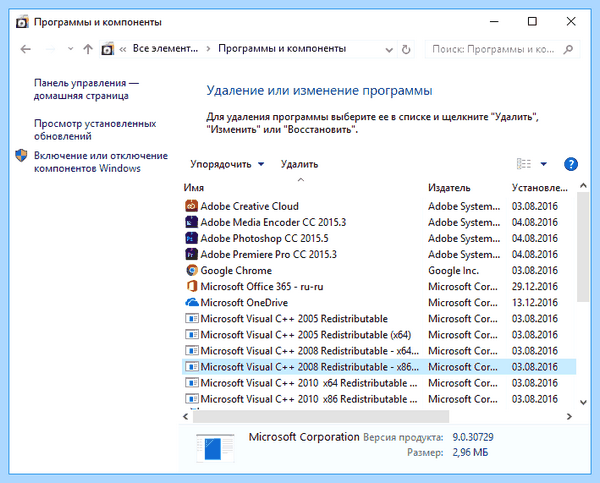Viewport: 600px width, 483px height.
Task: Click icon of Visual C++ 2008 Redistributable - x64
Action: (191, 351)
